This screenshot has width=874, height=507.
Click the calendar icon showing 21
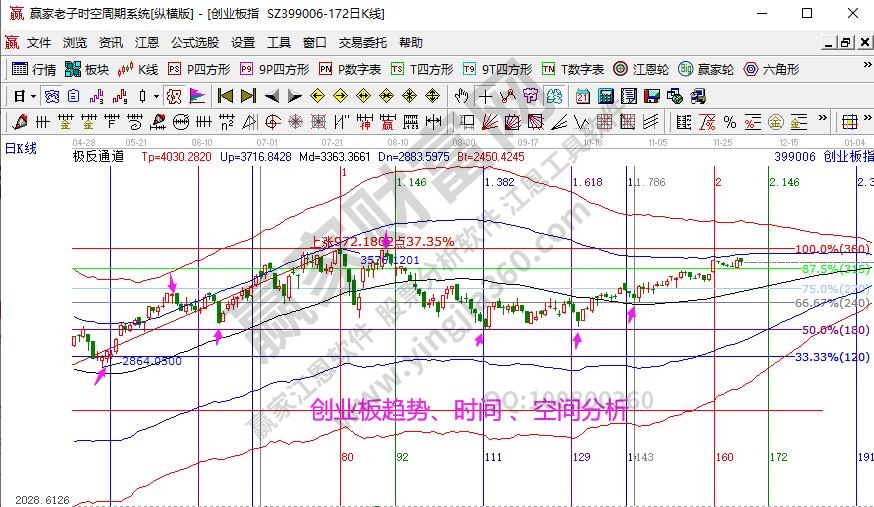click(x=583, y=96)
